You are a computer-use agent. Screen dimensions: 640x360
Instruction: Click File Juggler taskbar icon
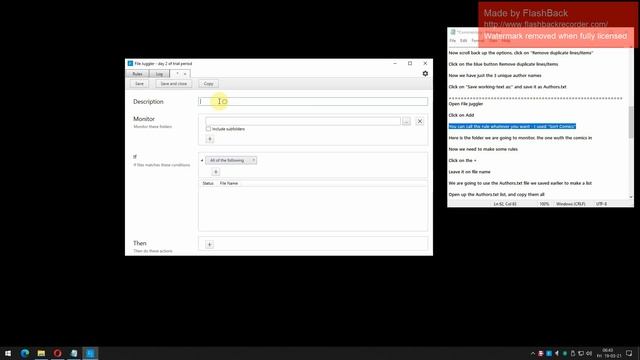pos(90,353)
